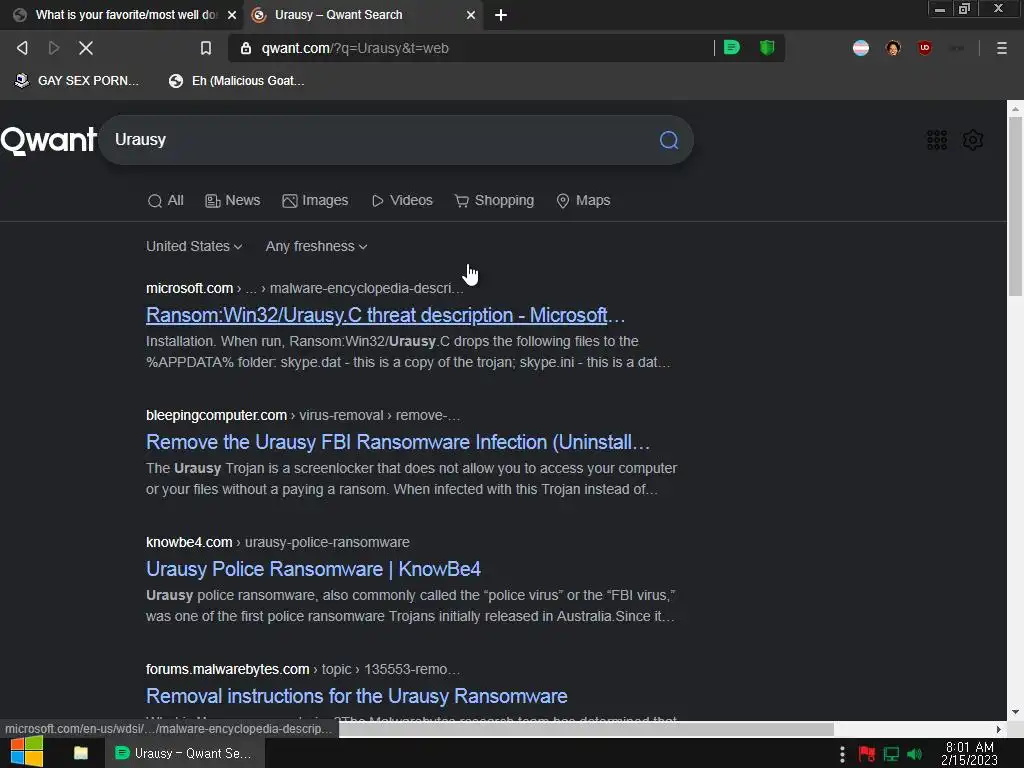Image resolution: width=1024 pixels, height=768 pixels.
Task: Click the padlock site info icon
Action: coord(246,48)
